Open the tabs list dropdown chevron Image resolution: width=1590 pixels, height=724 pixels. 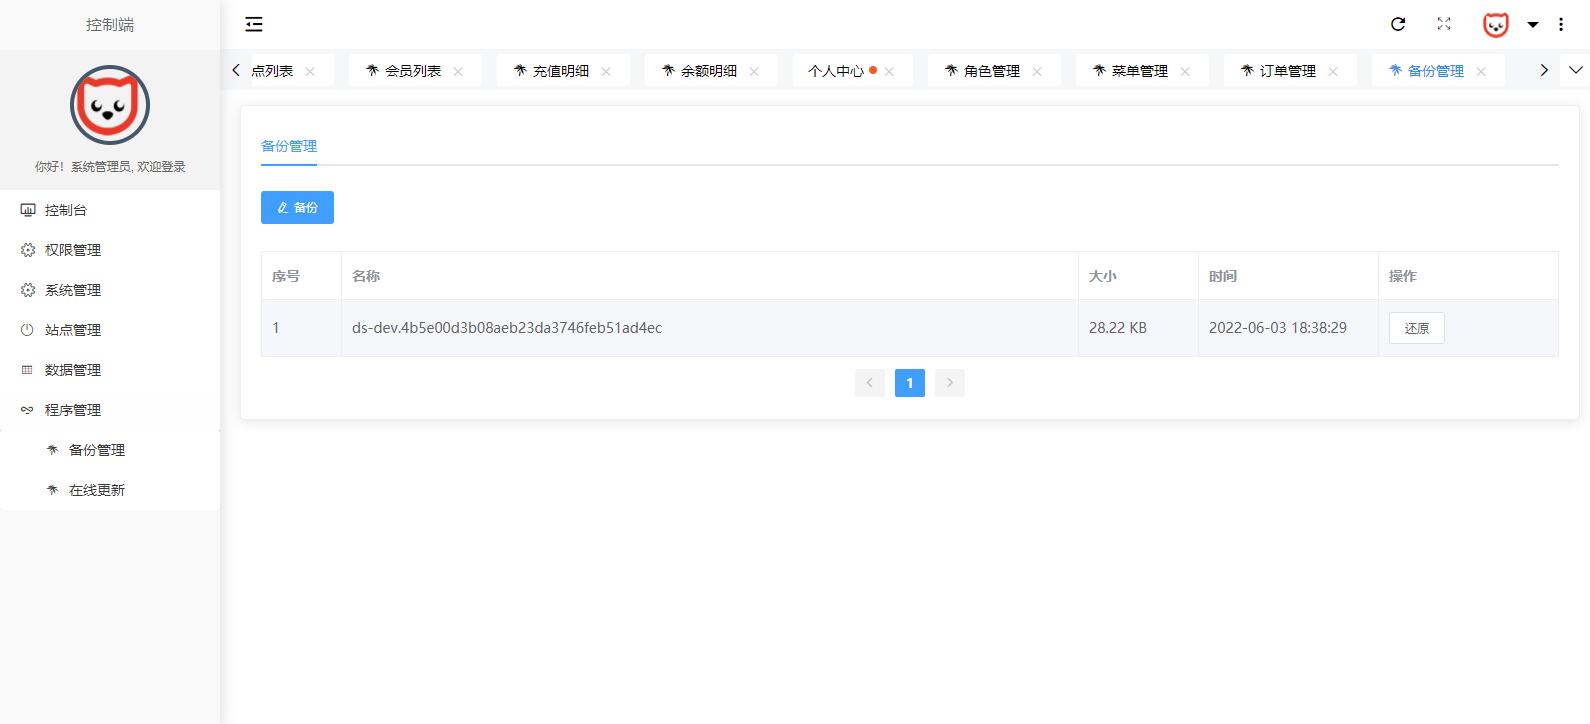pyautogui.click(x=1576, y=70)
